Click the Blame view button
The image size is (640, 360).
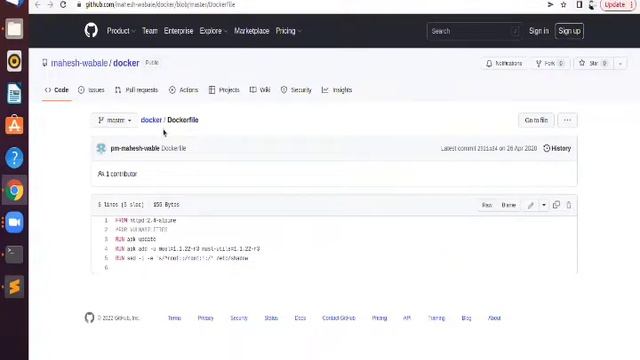pyautogui.click(x=509, y=205)
